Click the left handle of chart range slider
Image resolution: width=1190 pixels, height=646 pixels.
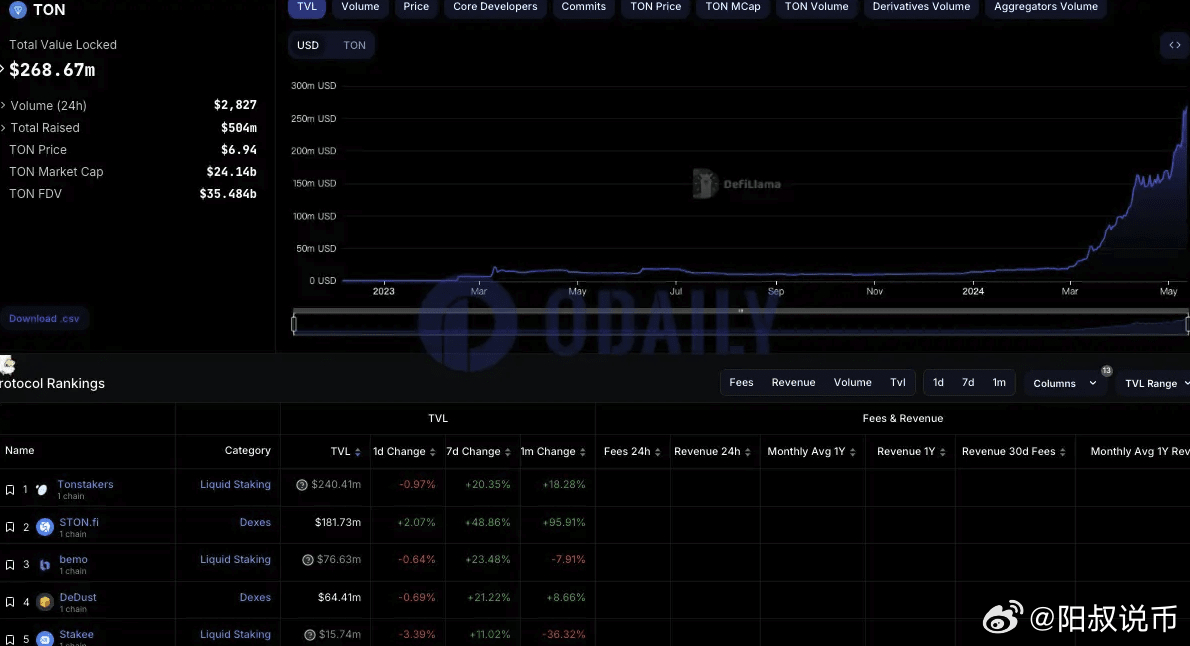[294, 324]
